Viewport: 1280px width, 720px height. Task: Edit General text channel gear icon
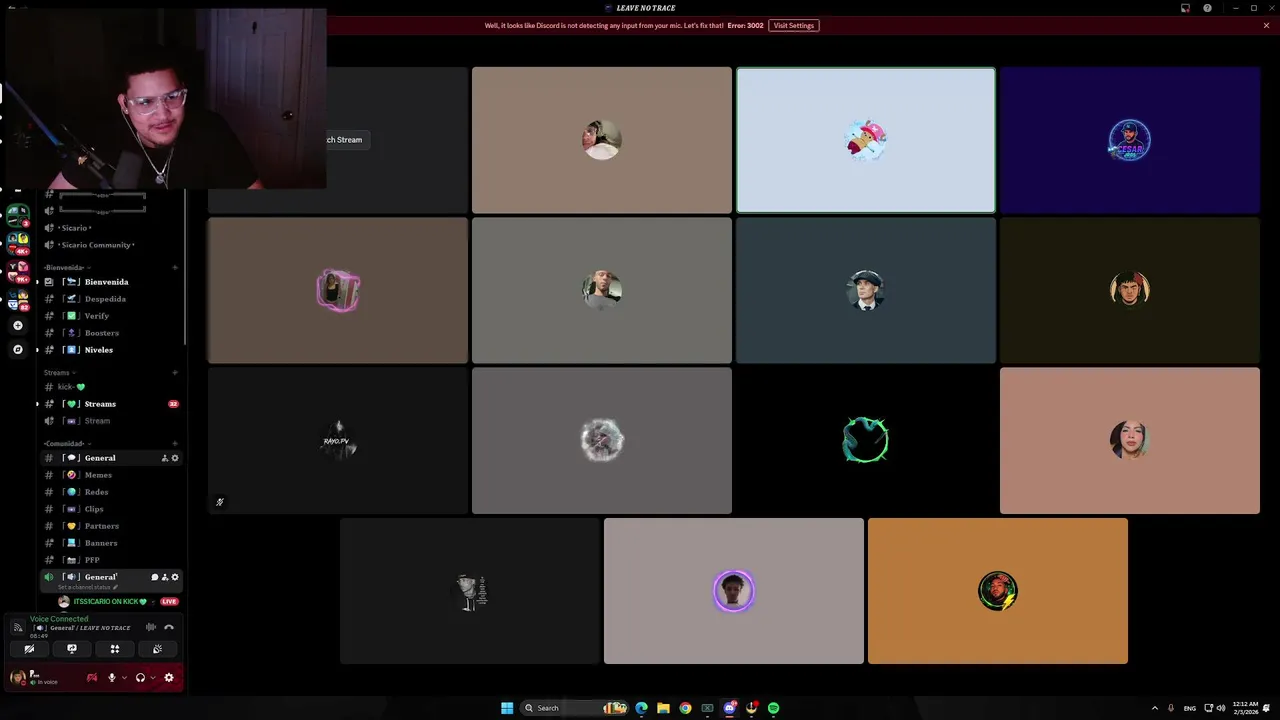[x=175, y=458]
